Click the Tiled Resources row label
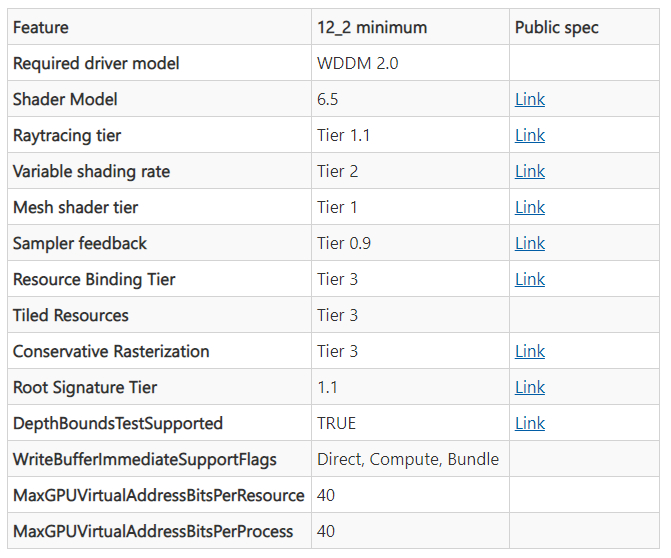The image size is (671, 558). pyautogui.click(x=71, y=316)
